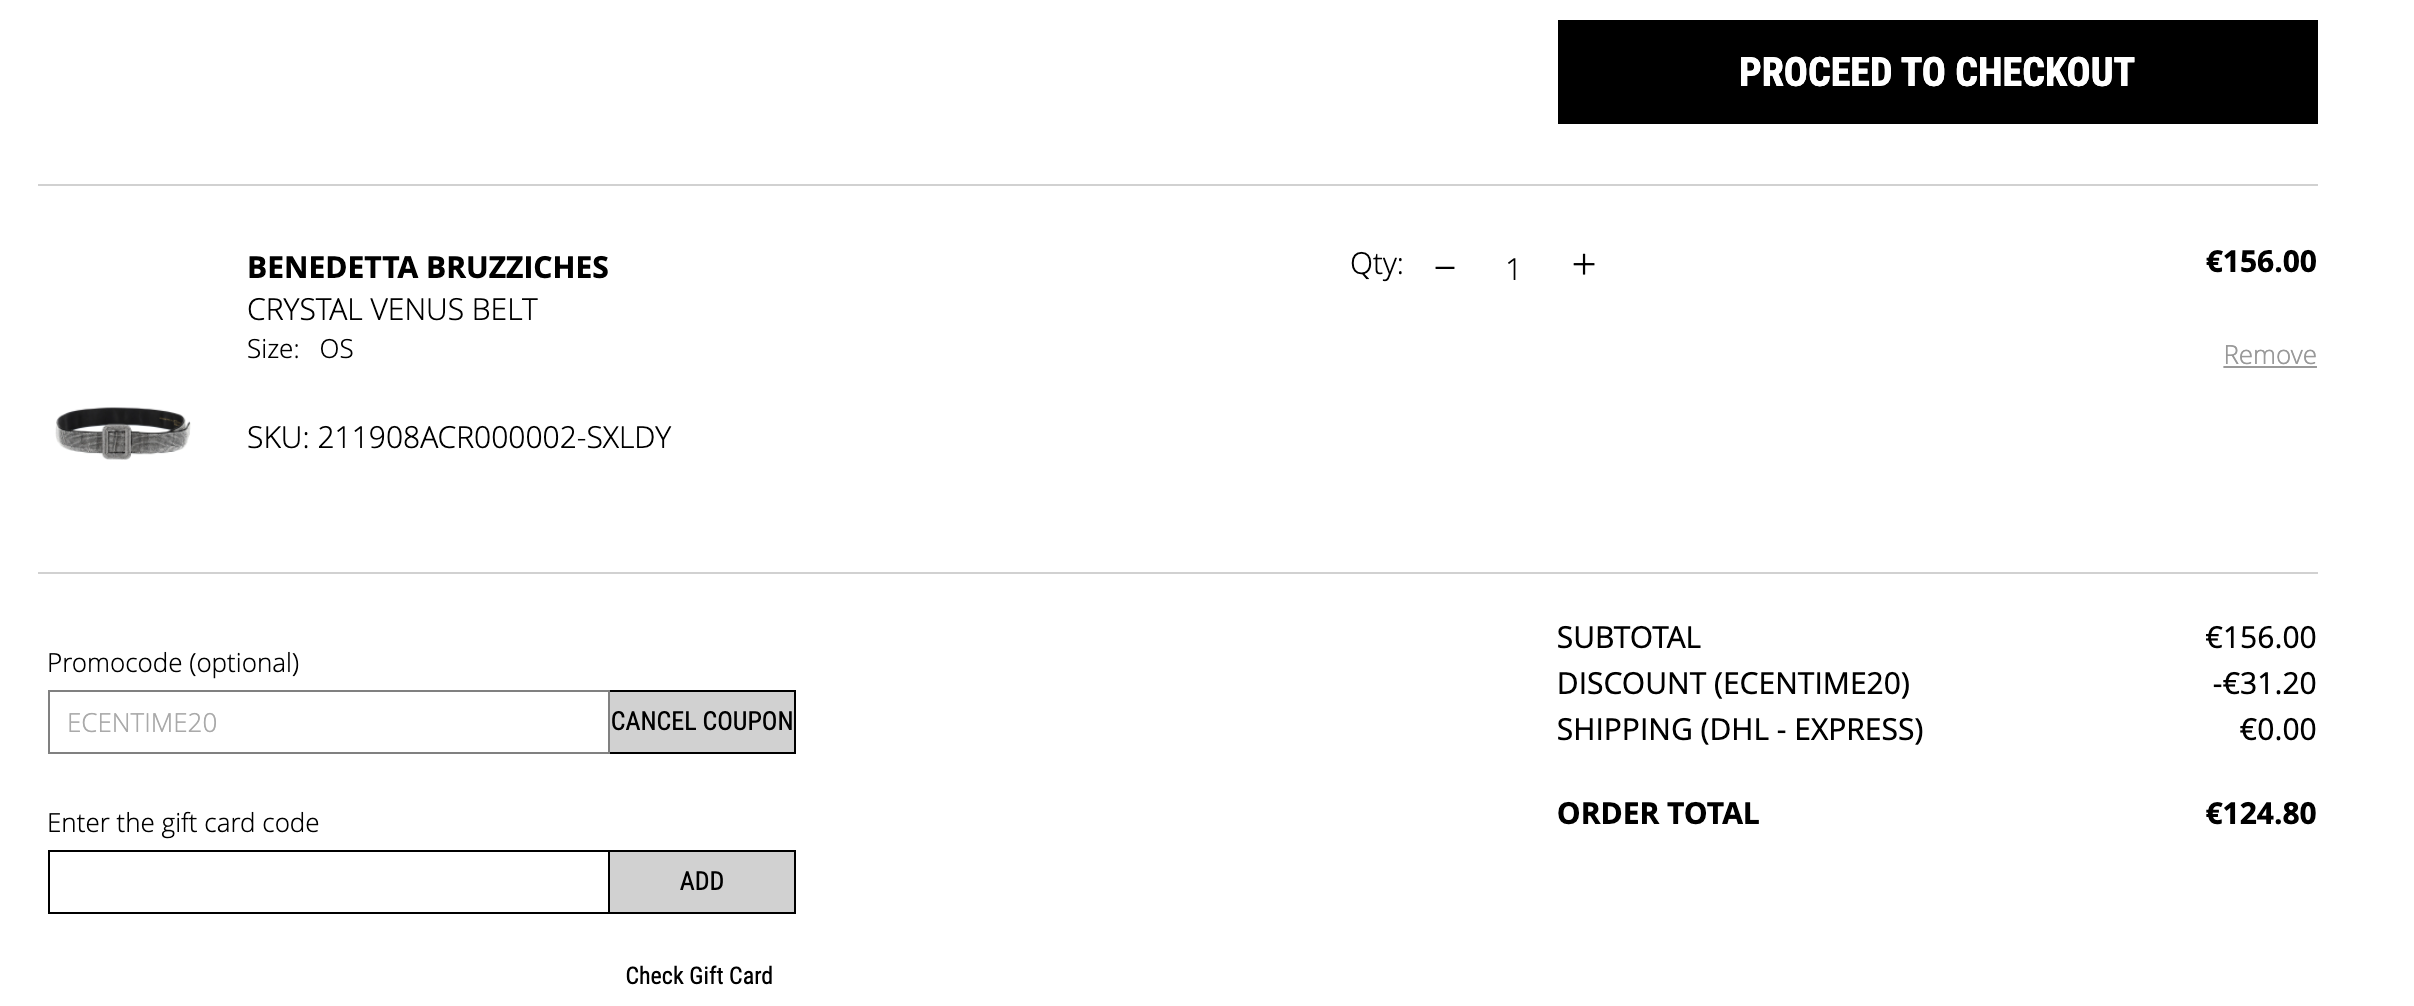Viewport: 2414px width, 1006px height.
Task: Click the SKU 211908ACR000002-SXLDY text
Action: click(x=459, y=438)
